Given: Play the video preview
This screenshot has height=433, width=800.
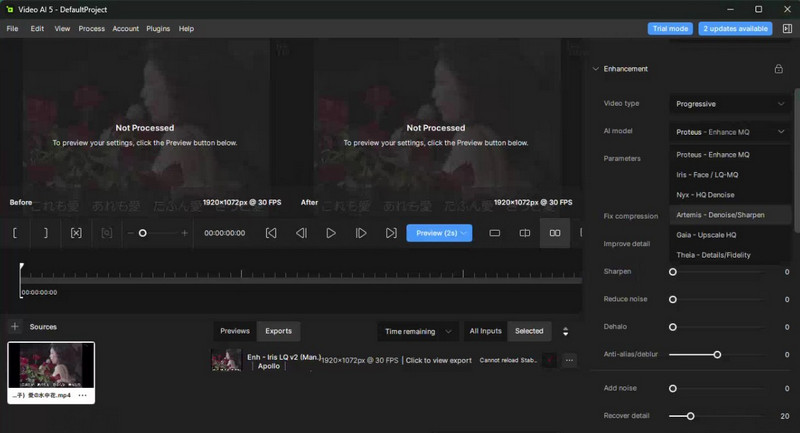Looking at the screenshot, I should (331, 233).
